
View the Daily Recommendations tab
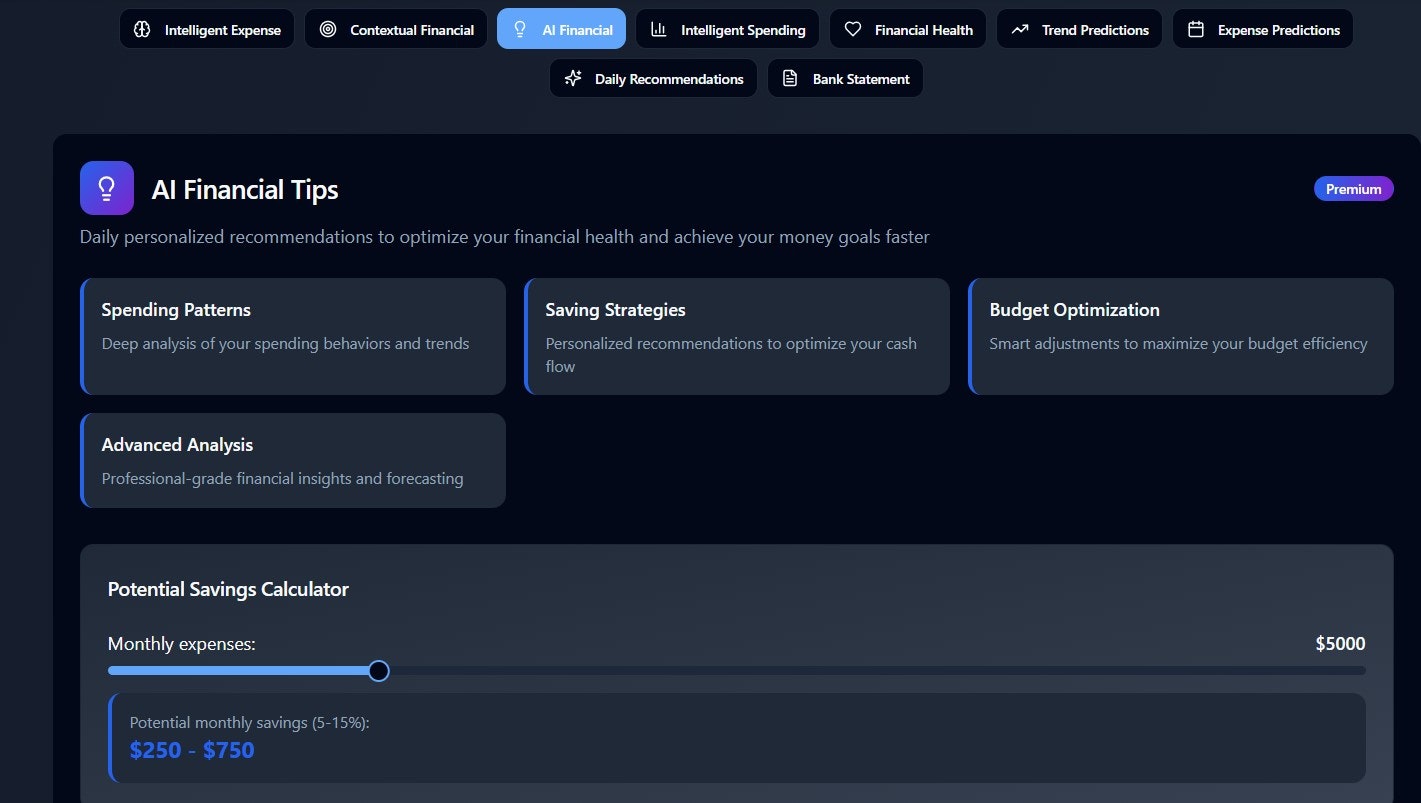coord(653,78)
